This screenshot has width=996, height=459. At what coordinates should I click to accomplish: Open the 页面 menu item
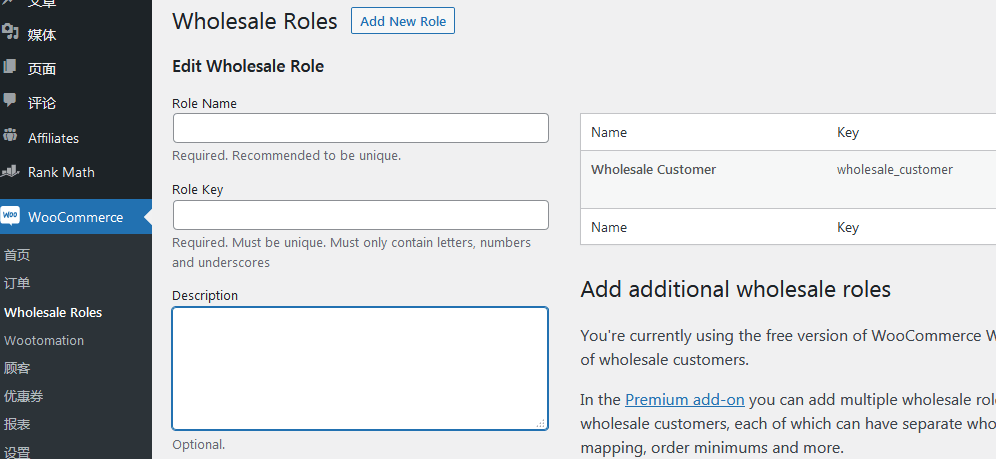[42, 69]
